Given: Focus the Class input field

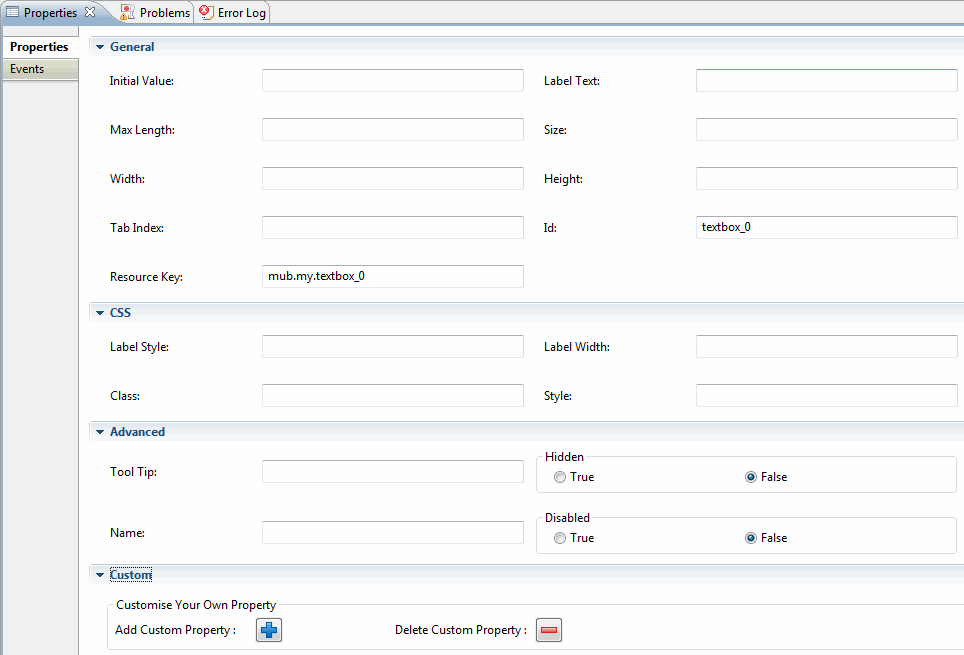Looking at the screenshot, I should point(393,395).
